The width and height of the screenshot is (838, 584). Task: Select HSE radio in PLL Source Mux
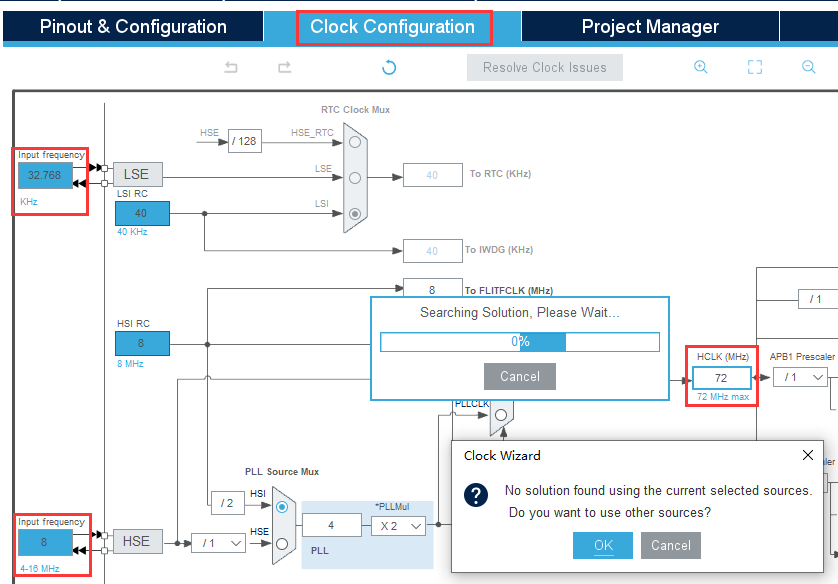[282, 544]
